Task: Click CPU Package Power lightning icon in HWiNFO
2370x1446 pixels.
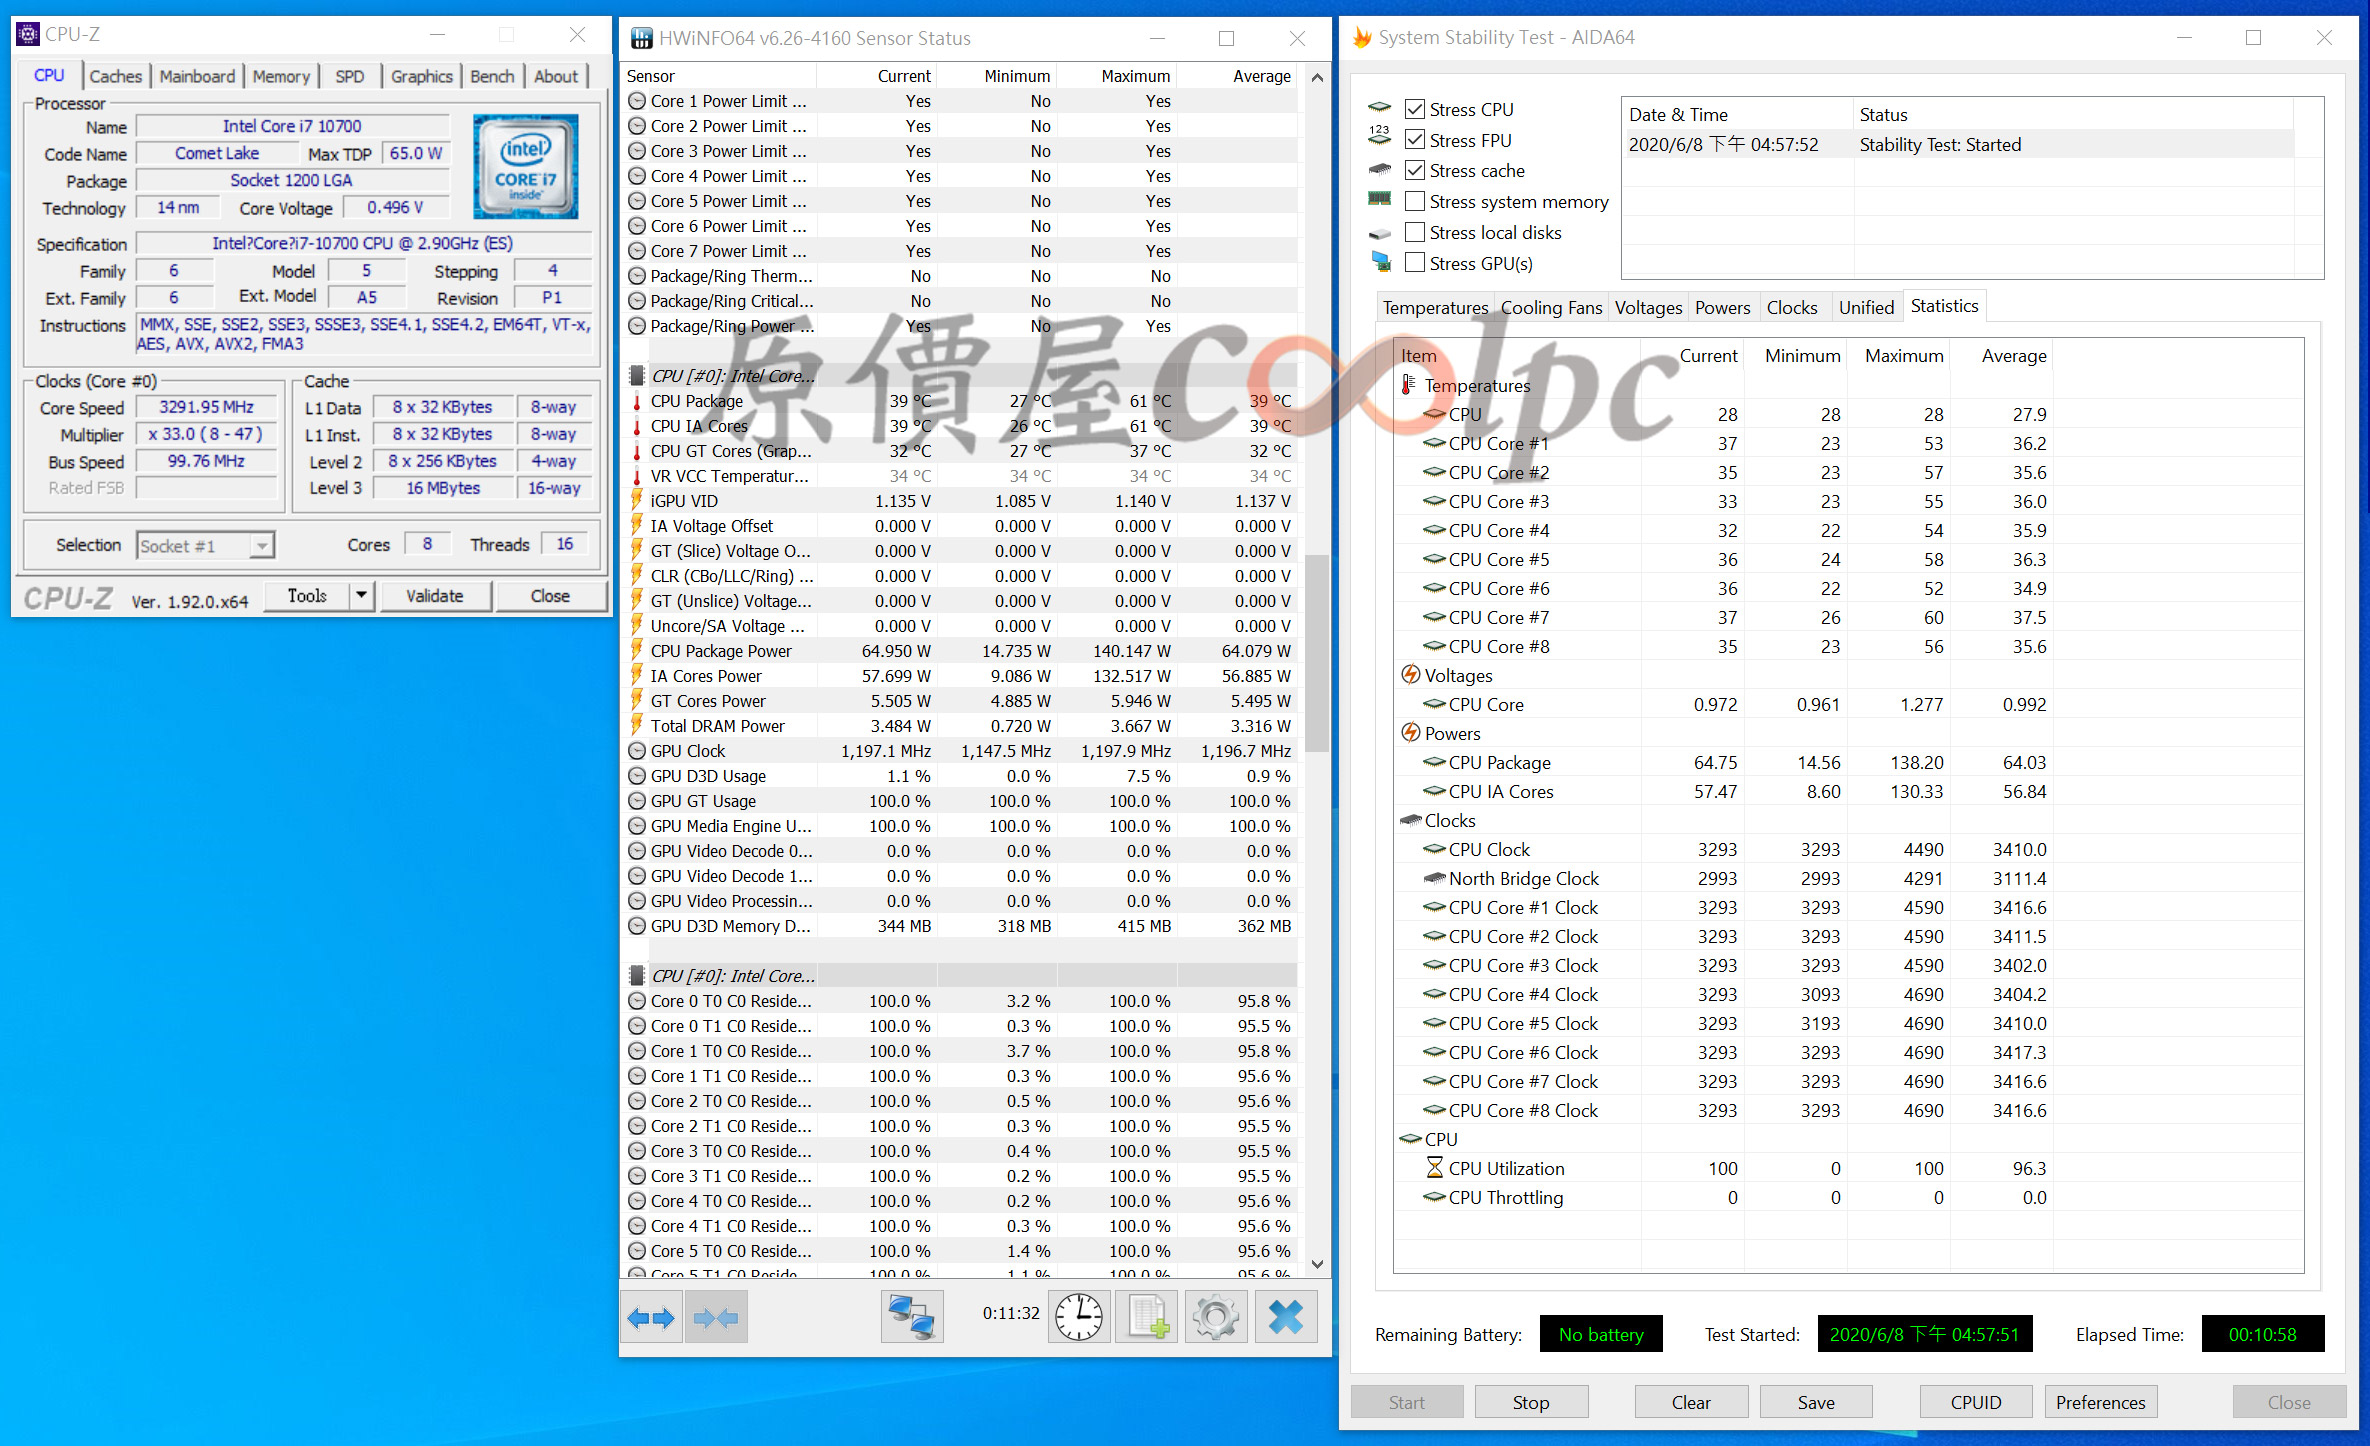Action: pos(636,651)
